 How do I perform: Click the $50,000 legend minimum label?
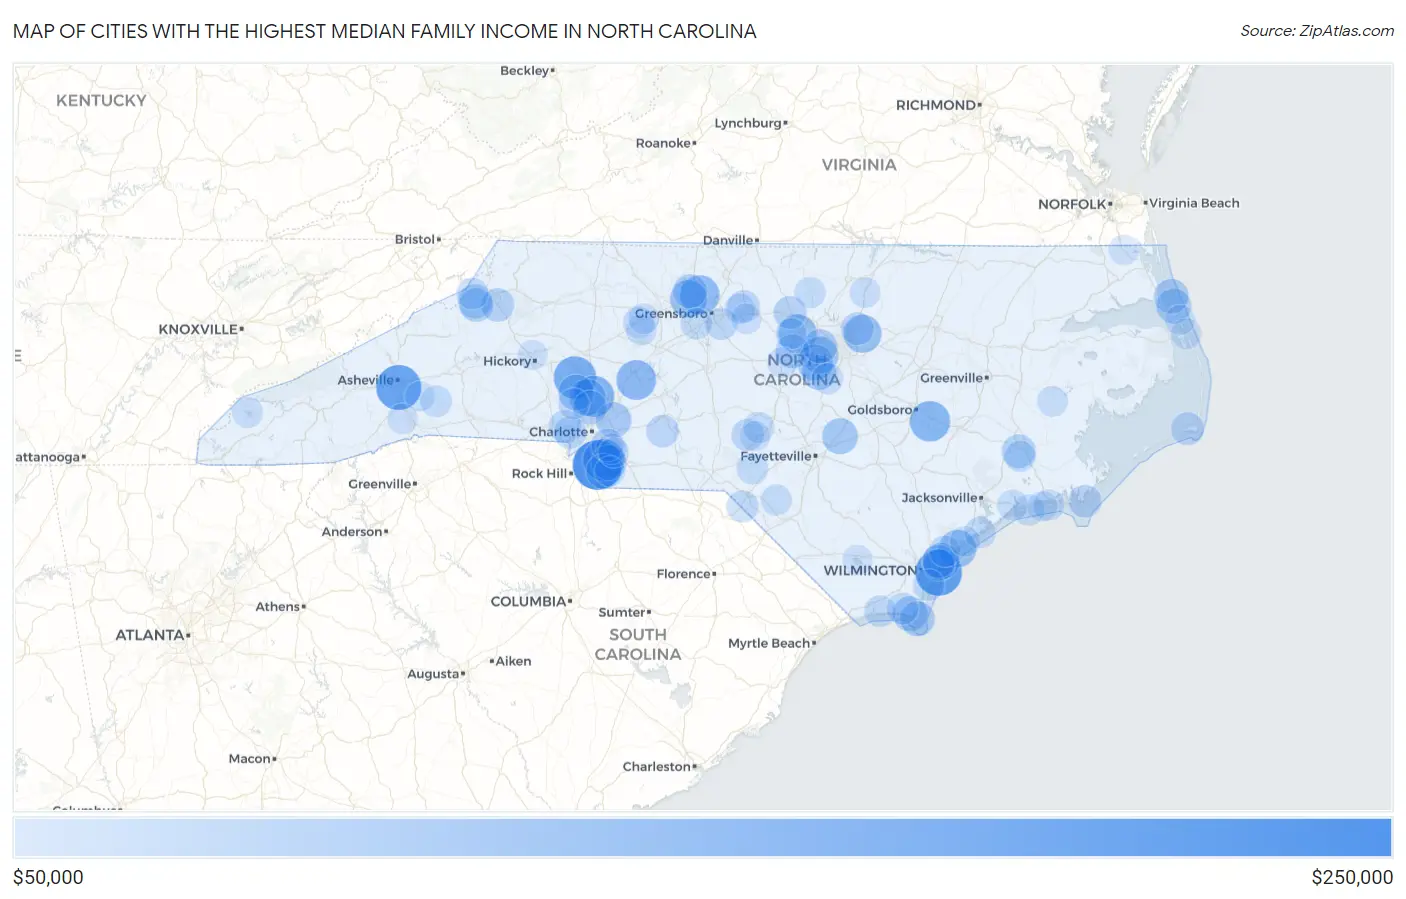coord(48,877)
